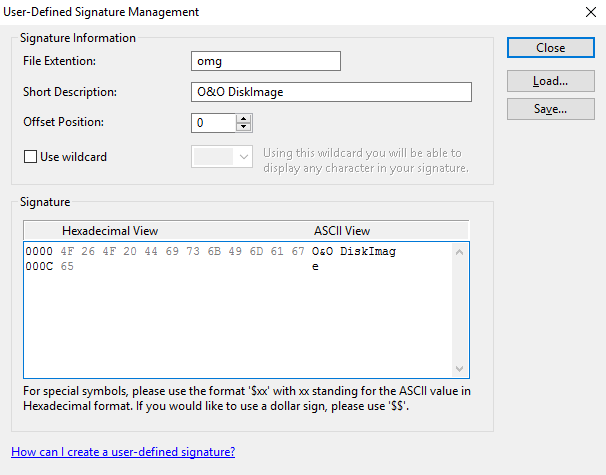Open the wildcard character dropdown
The width and height of the screenshot is (606, 475).
pos(222,157)
